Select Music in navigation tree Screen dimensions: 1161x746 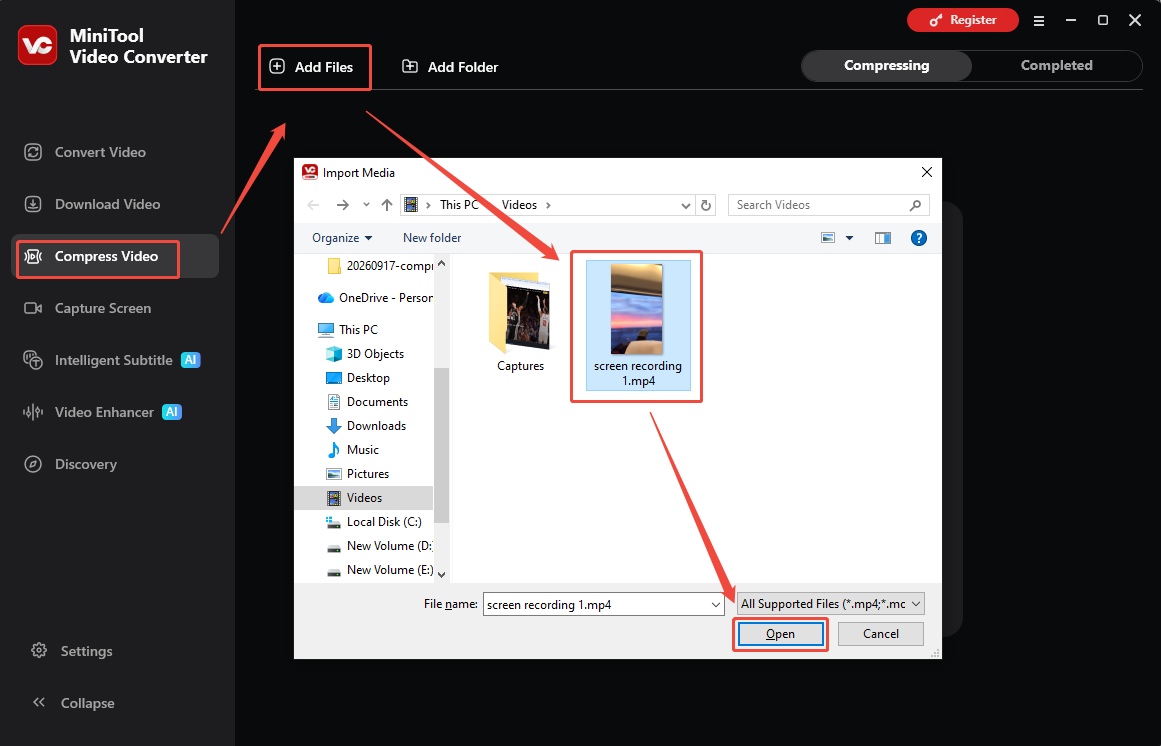click(352, 450)
